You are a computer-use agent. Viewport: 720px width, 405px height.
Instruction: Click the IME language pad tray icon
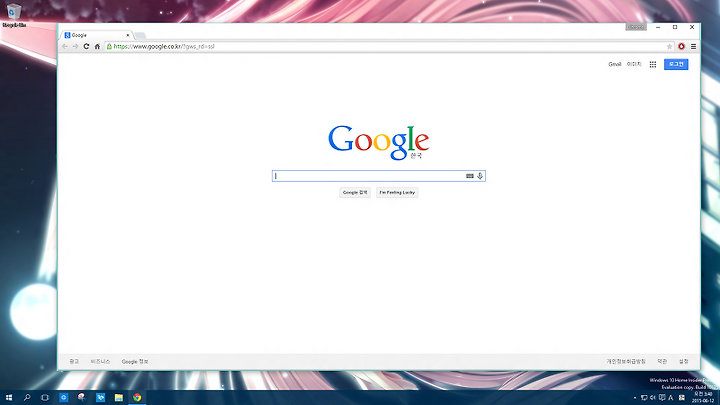681,398
